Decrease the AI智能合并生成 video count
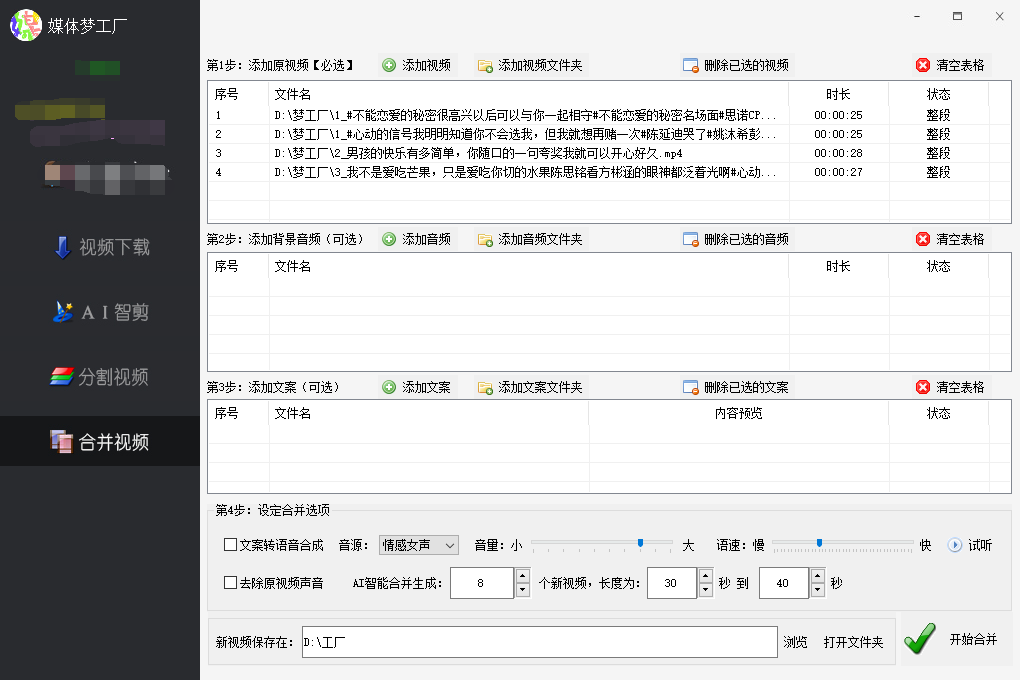 pyautogui.click(x=522, y=590)
